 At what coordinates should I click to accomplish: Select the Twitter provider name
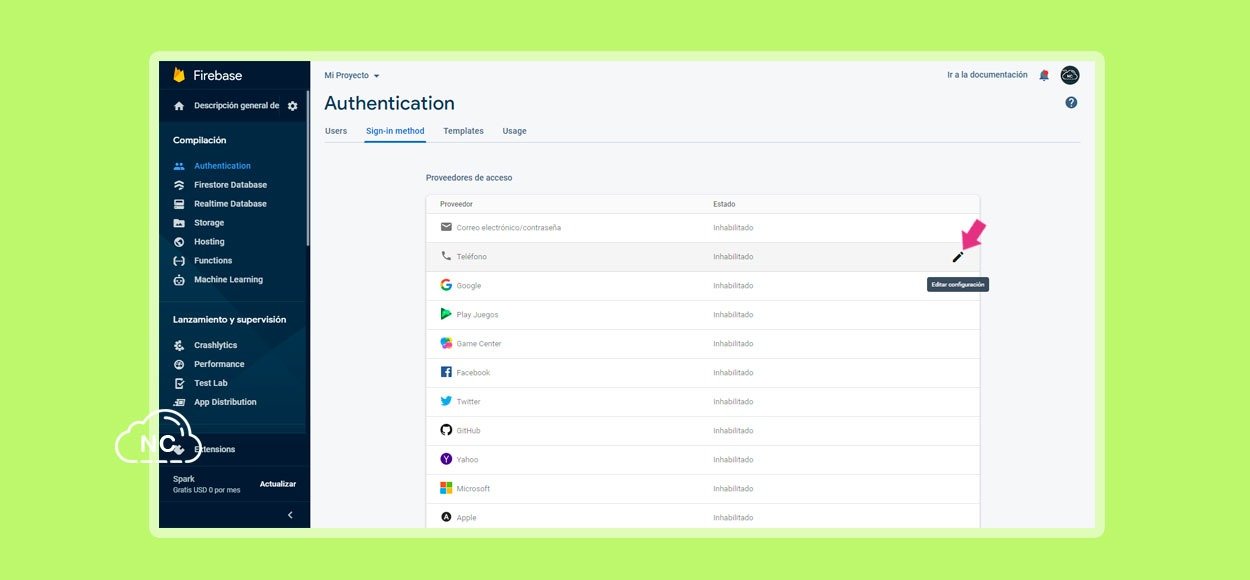(x=469, y=402)
